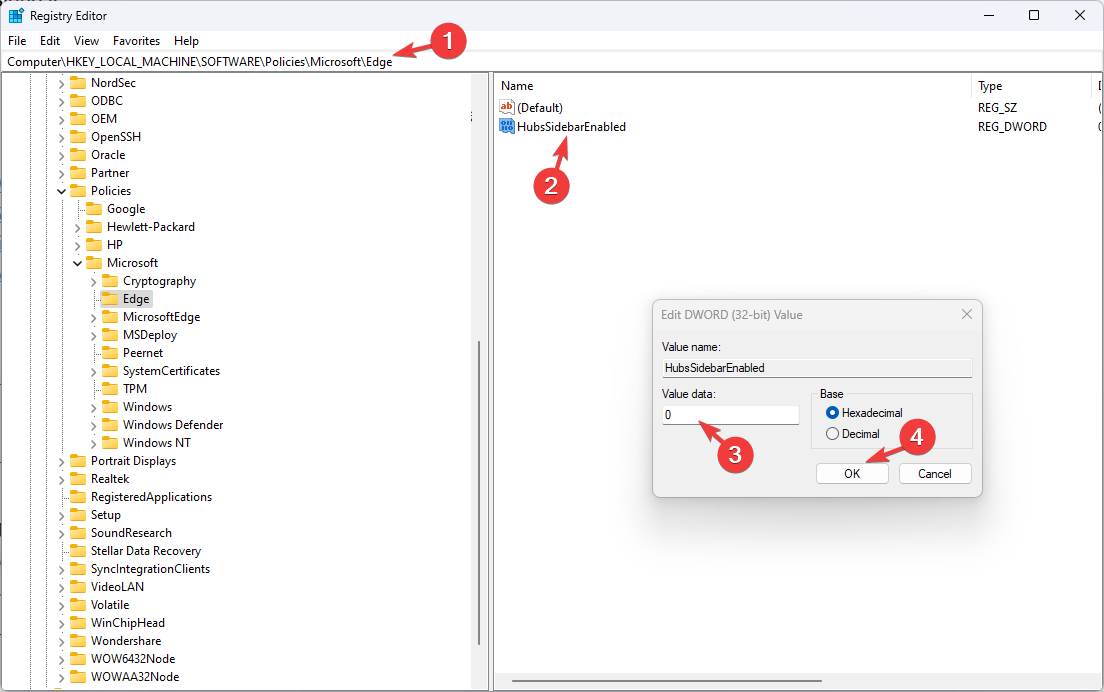Select the Realtek folder icon
Image resolution: width=1104 pixels, height=692 pixels.
[x=78, y=479]
